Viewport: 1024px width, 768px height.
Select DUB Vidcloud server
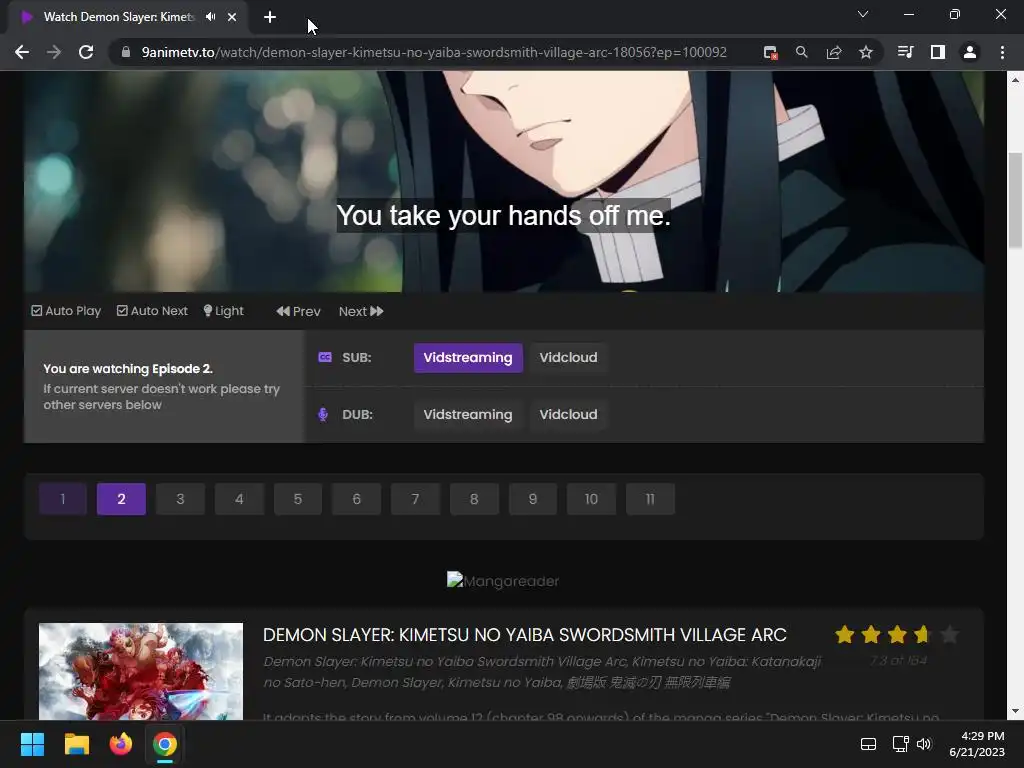coord(568,415)
